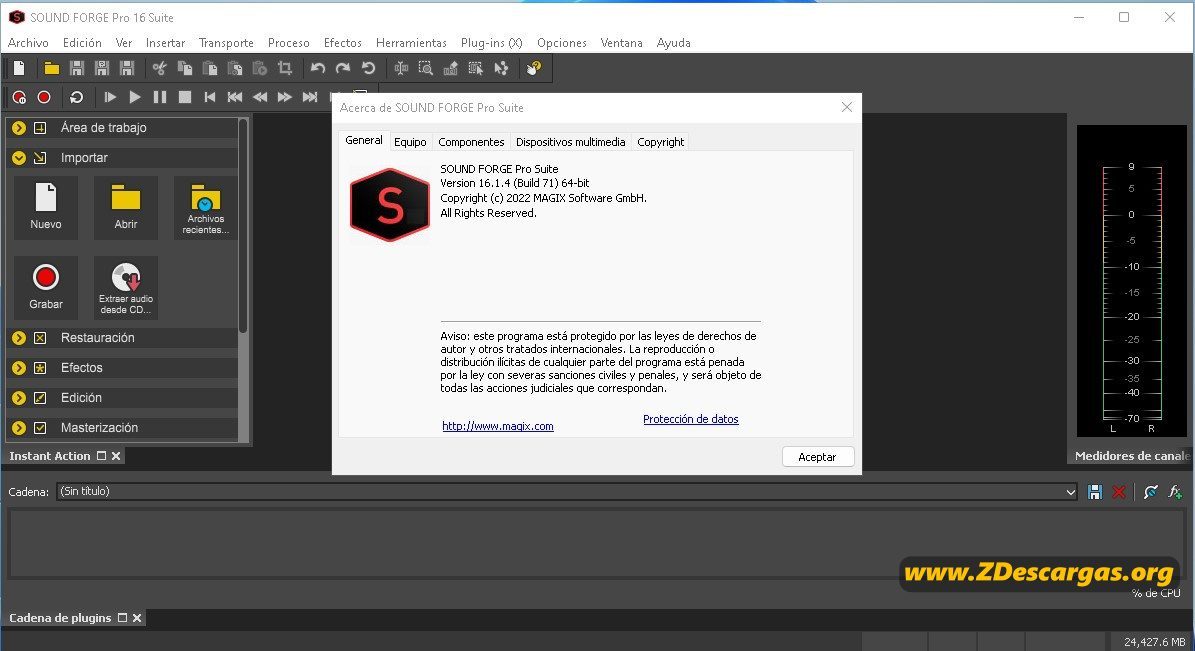Open the Dispositivos multimedia tab

(570, 142)
